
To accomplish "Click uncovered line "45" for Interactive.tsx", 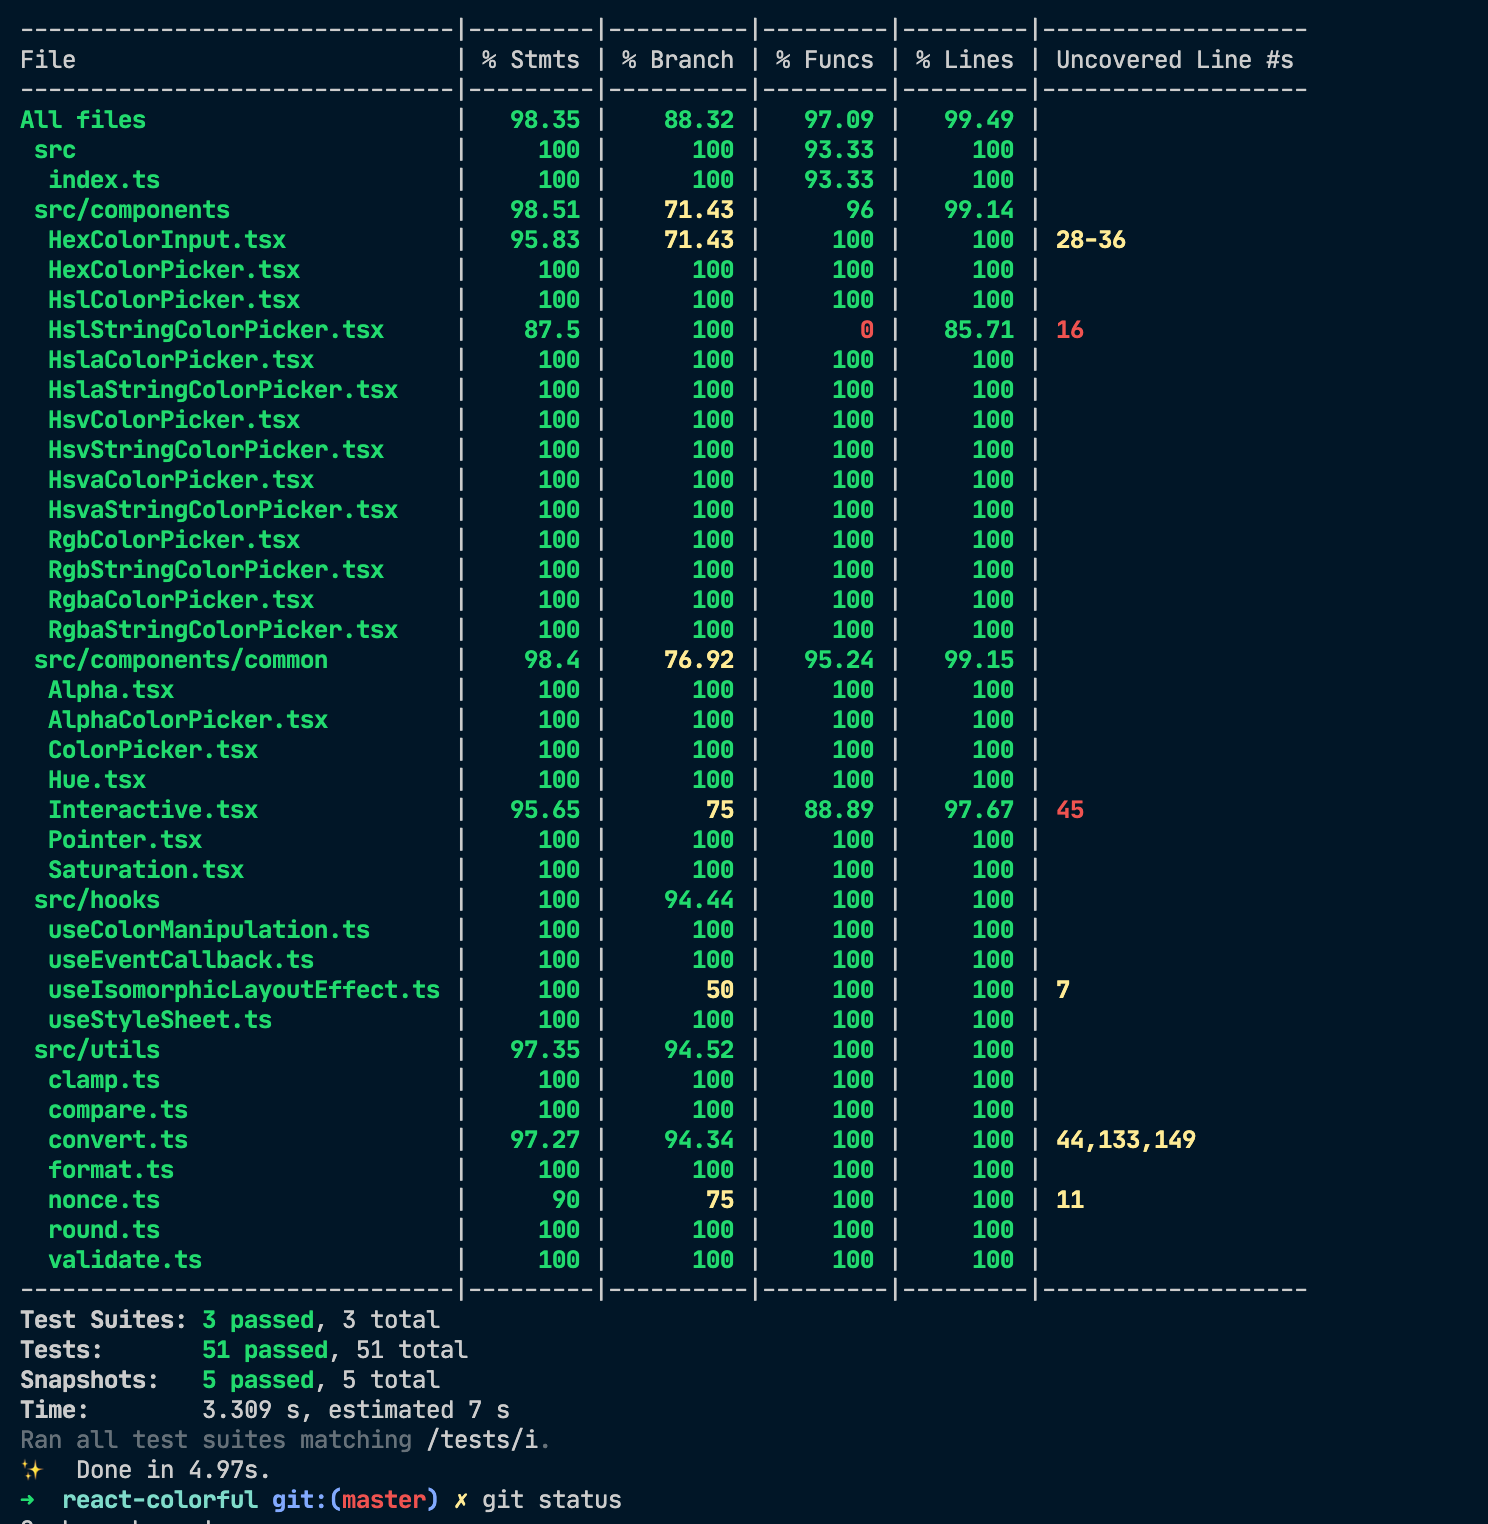I will (1070, 810).
